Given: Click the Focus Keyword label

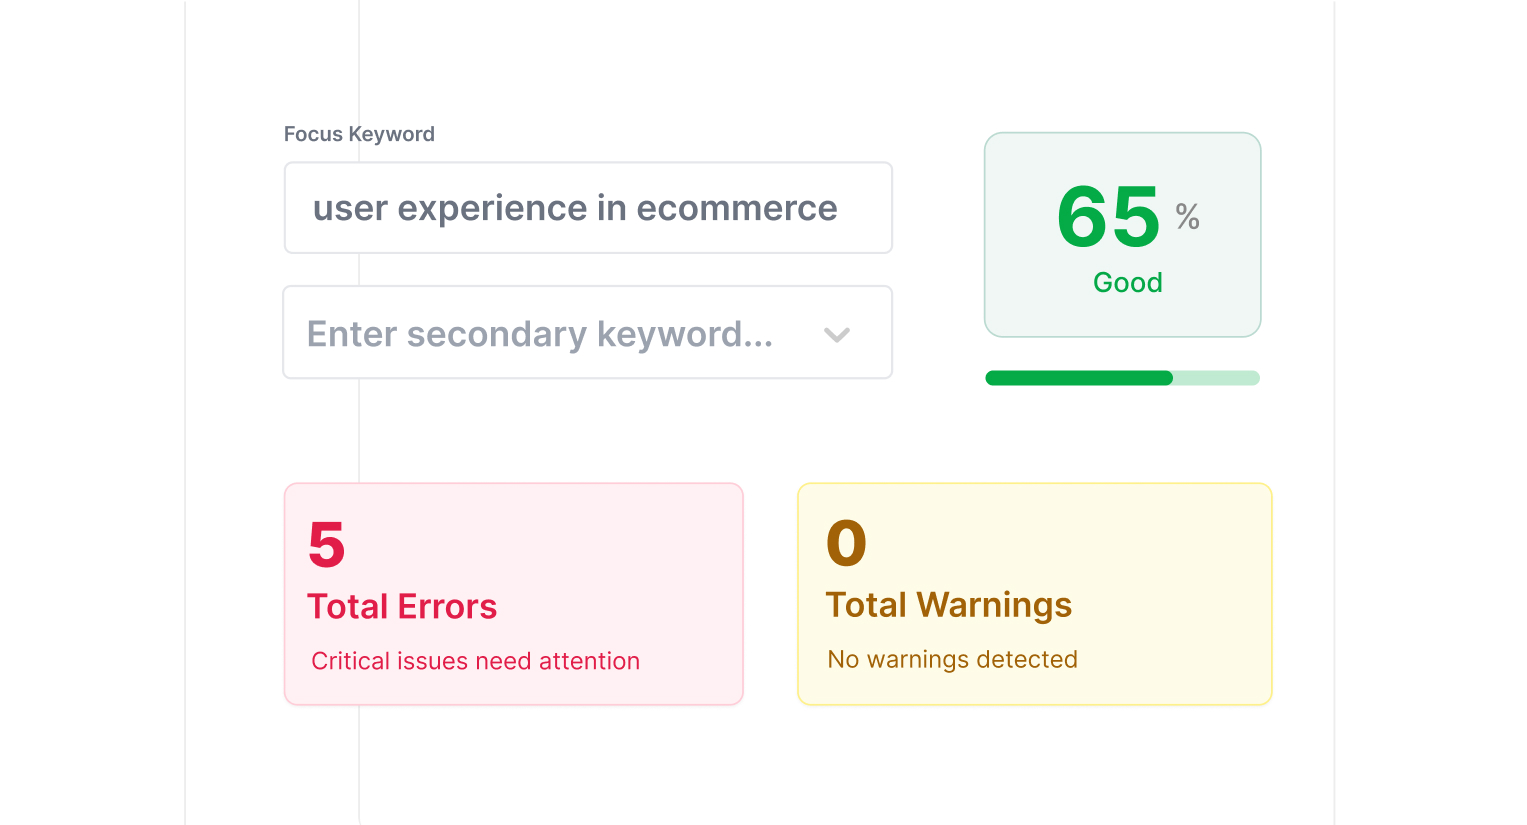Looking at the screenshot, I should (x=359, y=134).
